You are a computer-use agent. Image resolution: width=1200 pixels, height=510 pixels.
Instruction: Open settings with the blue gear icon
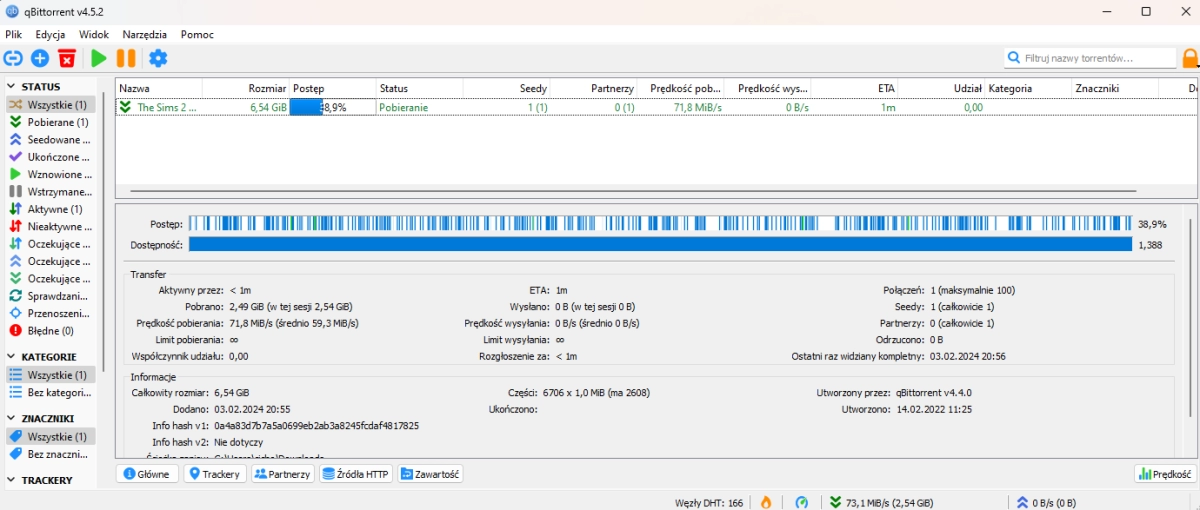tap(158, 58)
